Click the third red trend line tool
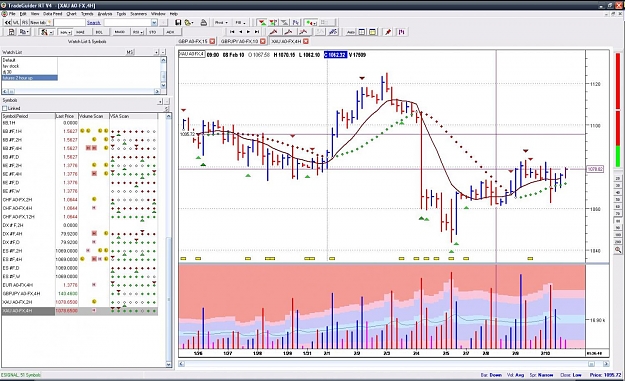 point(303,32)
